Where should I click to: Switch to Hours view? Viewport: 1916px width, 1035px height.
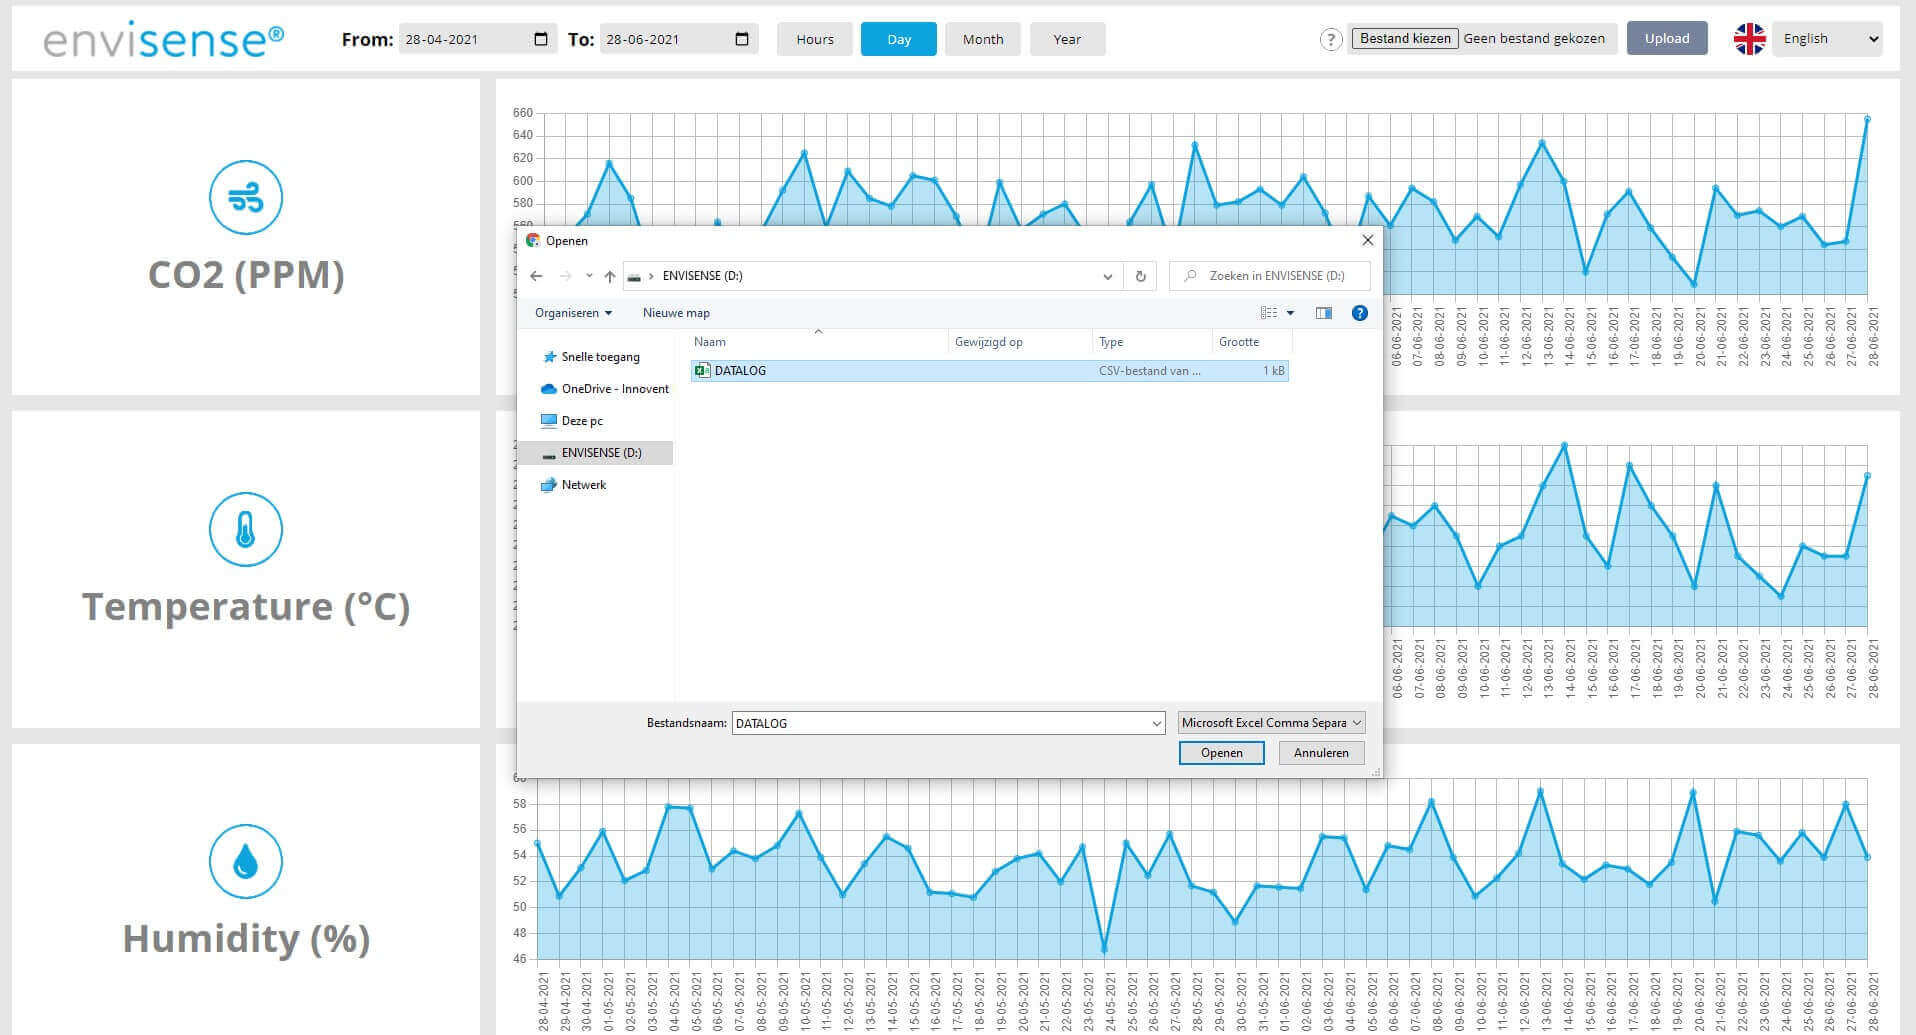click(x=815, y=39)
